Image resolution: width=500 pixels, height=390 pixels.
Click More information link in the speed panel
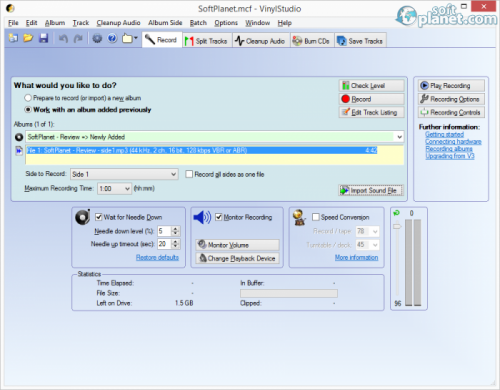tap(356, 257)
